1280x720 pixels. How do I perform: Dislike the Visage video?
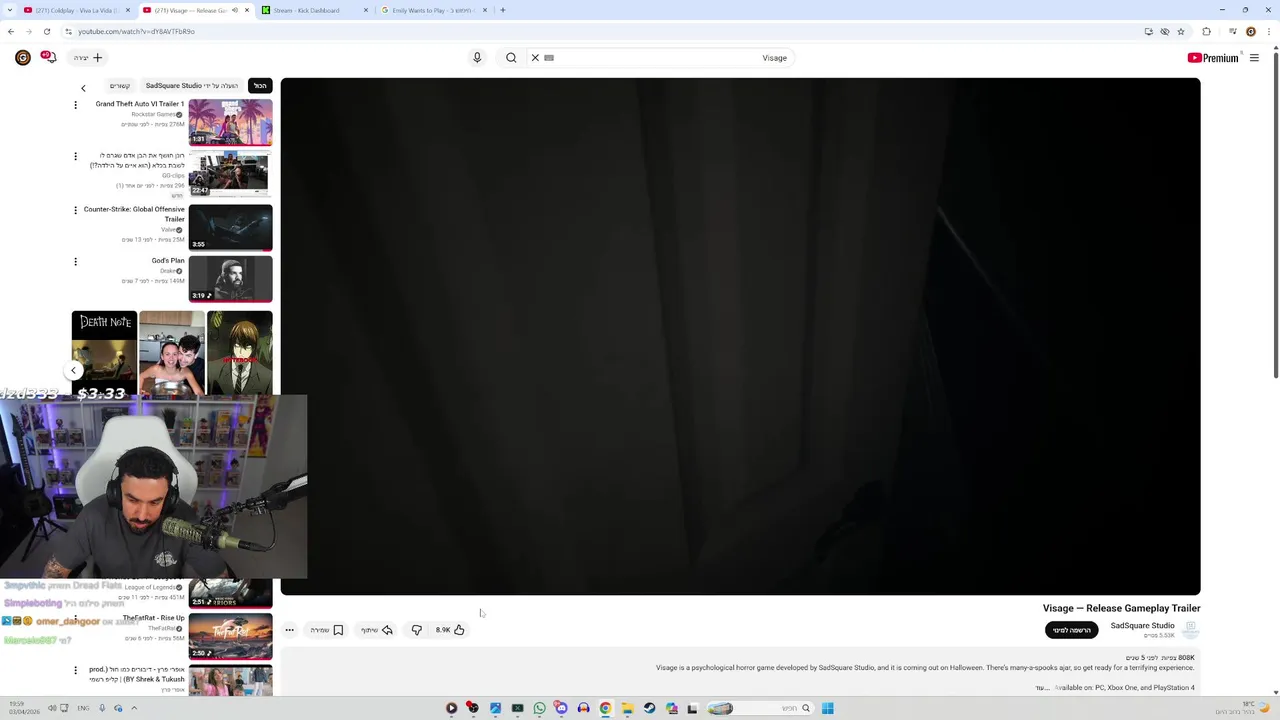[x=417, y=630]
